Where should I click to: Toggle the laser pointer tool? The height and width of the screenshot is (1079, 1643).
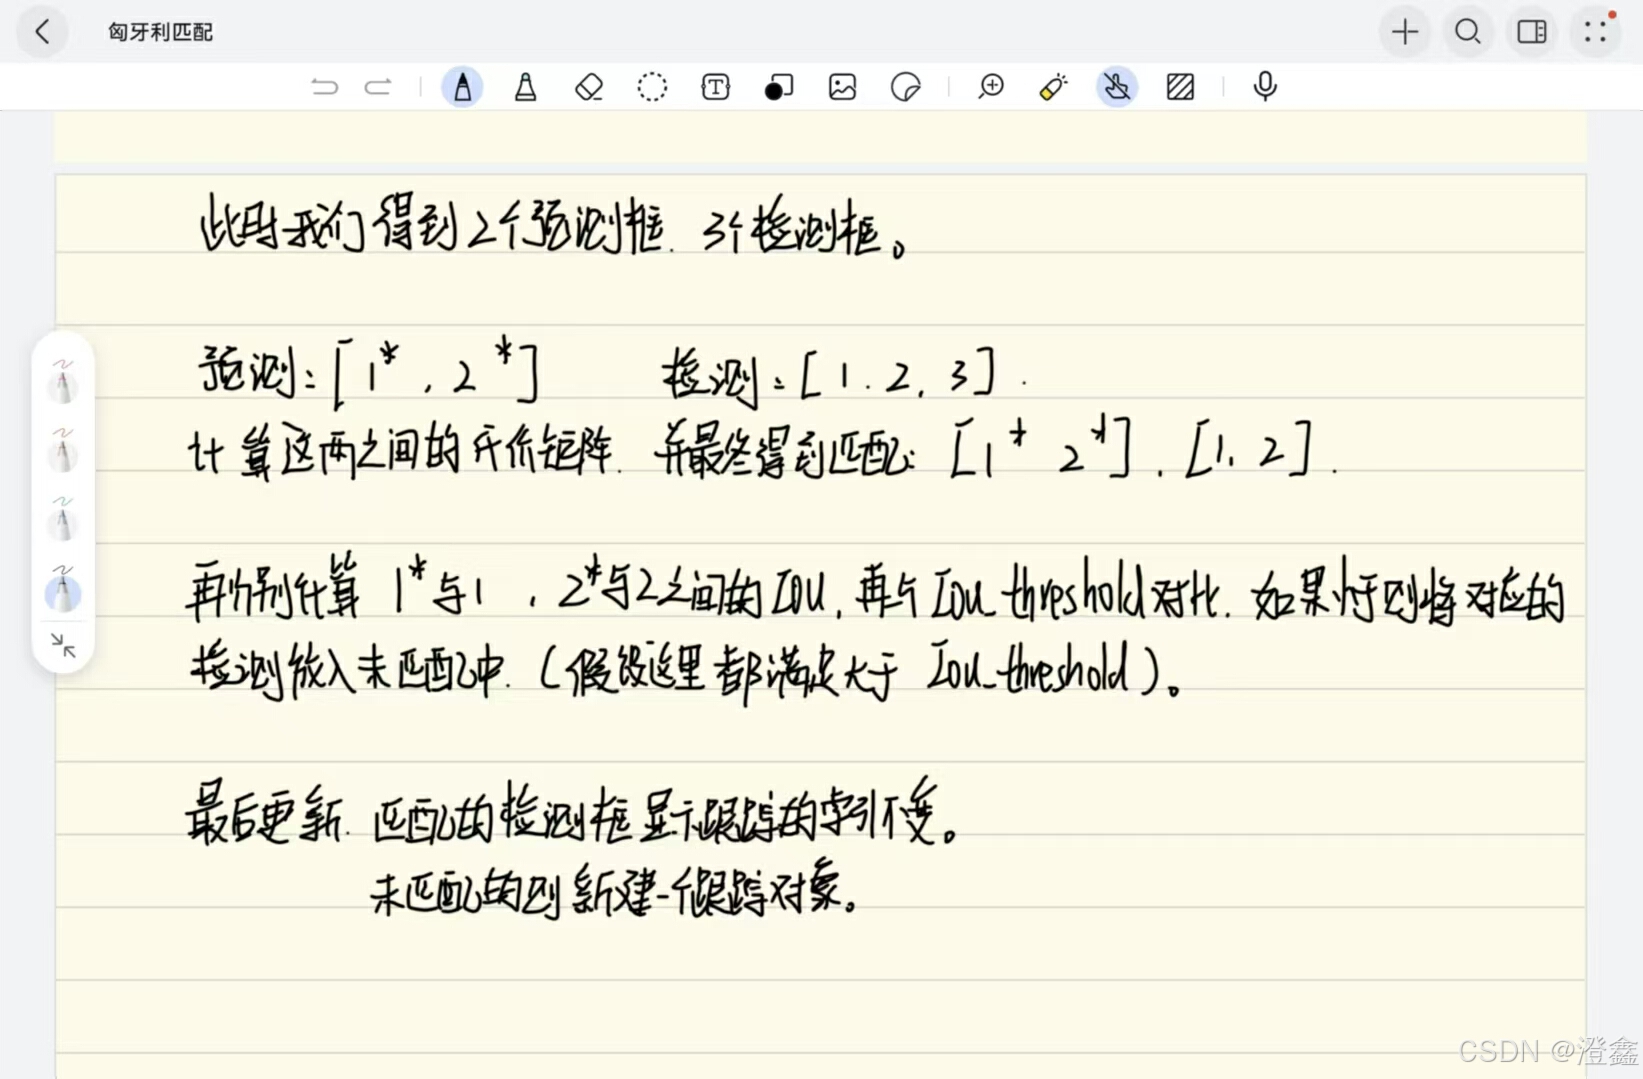[x=1052, y=87]
